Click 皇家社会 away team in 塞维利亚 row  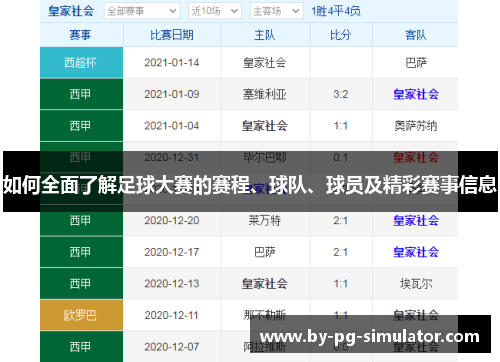416,94
